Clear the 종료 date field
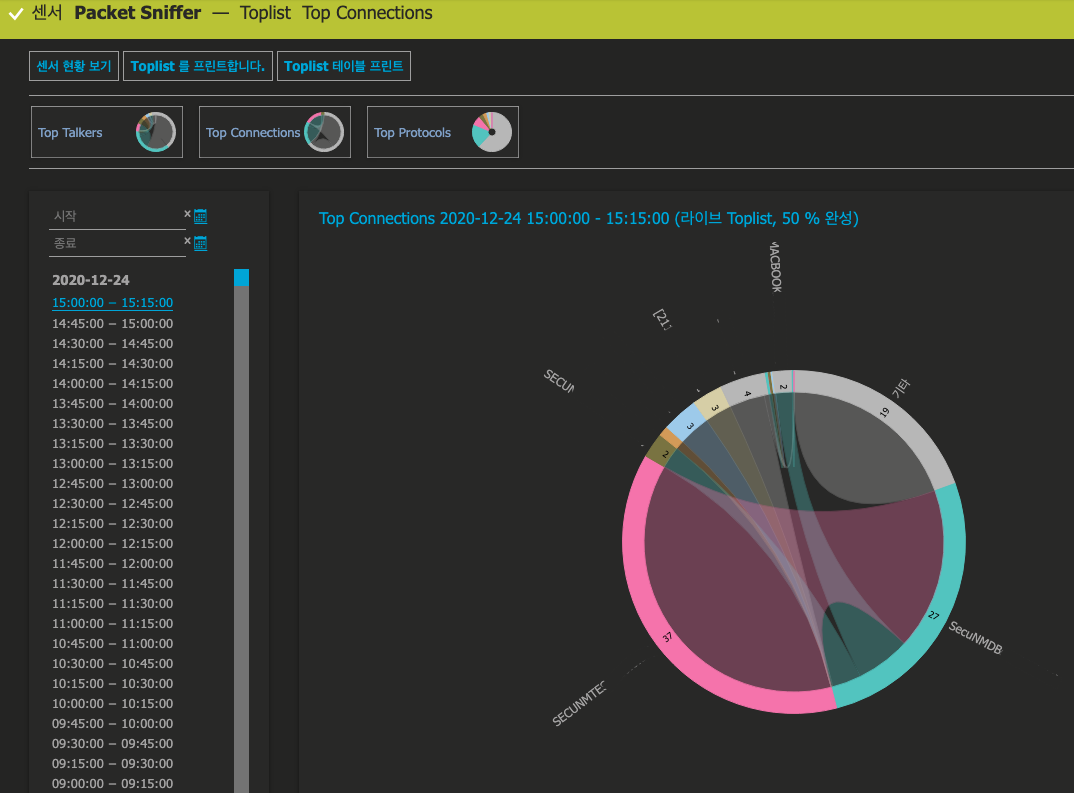The width and height of the screenshot is (1074, 793). [x=187, y=241]
